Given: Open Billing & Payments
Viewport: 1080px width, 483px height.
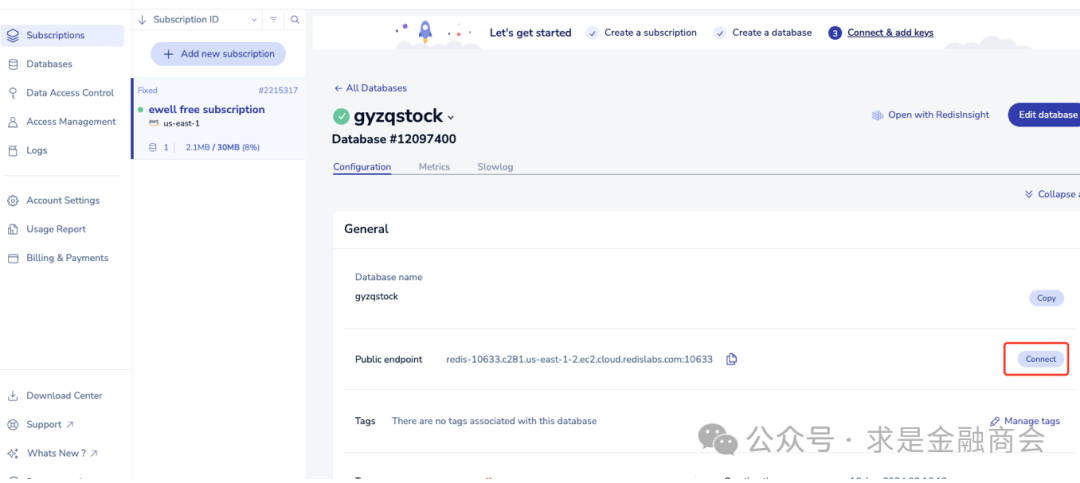Looking at the screenshot, I should (x=67, y=258).
